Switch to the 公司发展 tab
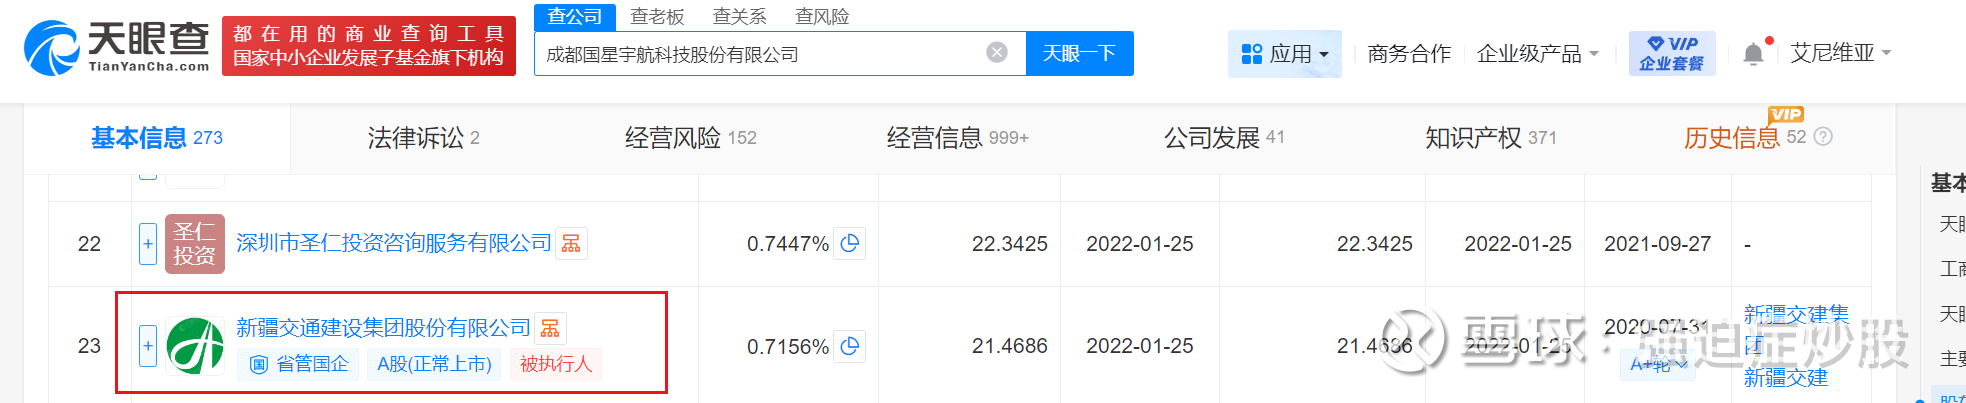The height and width of the screenshot is (403, 1966). pyautogui.click(x=1224, y=138)
